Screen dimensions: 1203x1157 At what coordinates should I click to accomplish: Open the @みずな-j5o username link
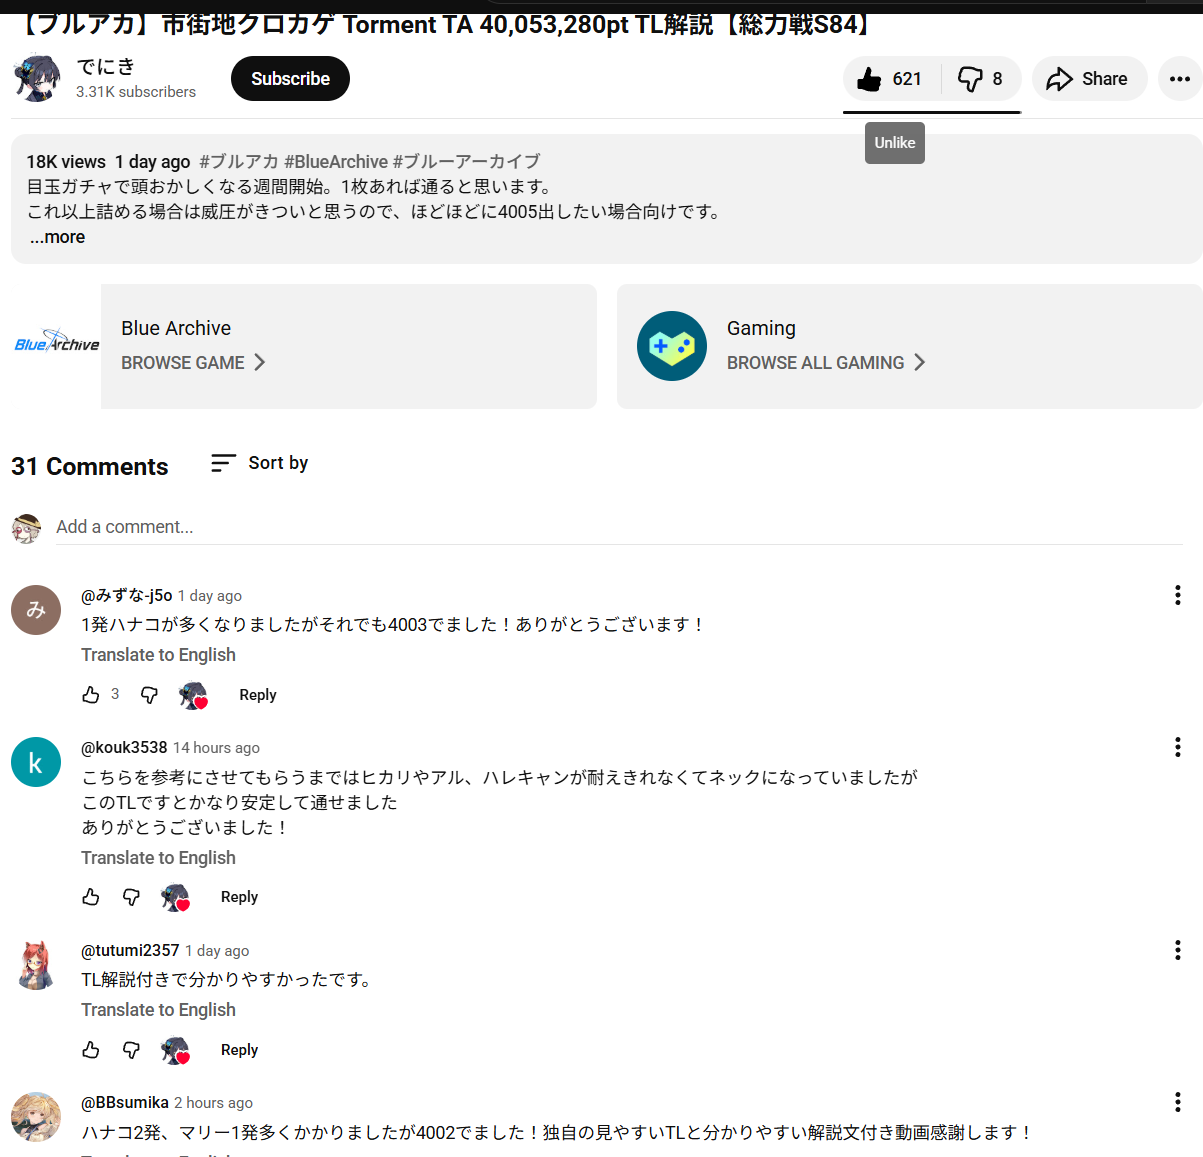(x=127, y=595)
